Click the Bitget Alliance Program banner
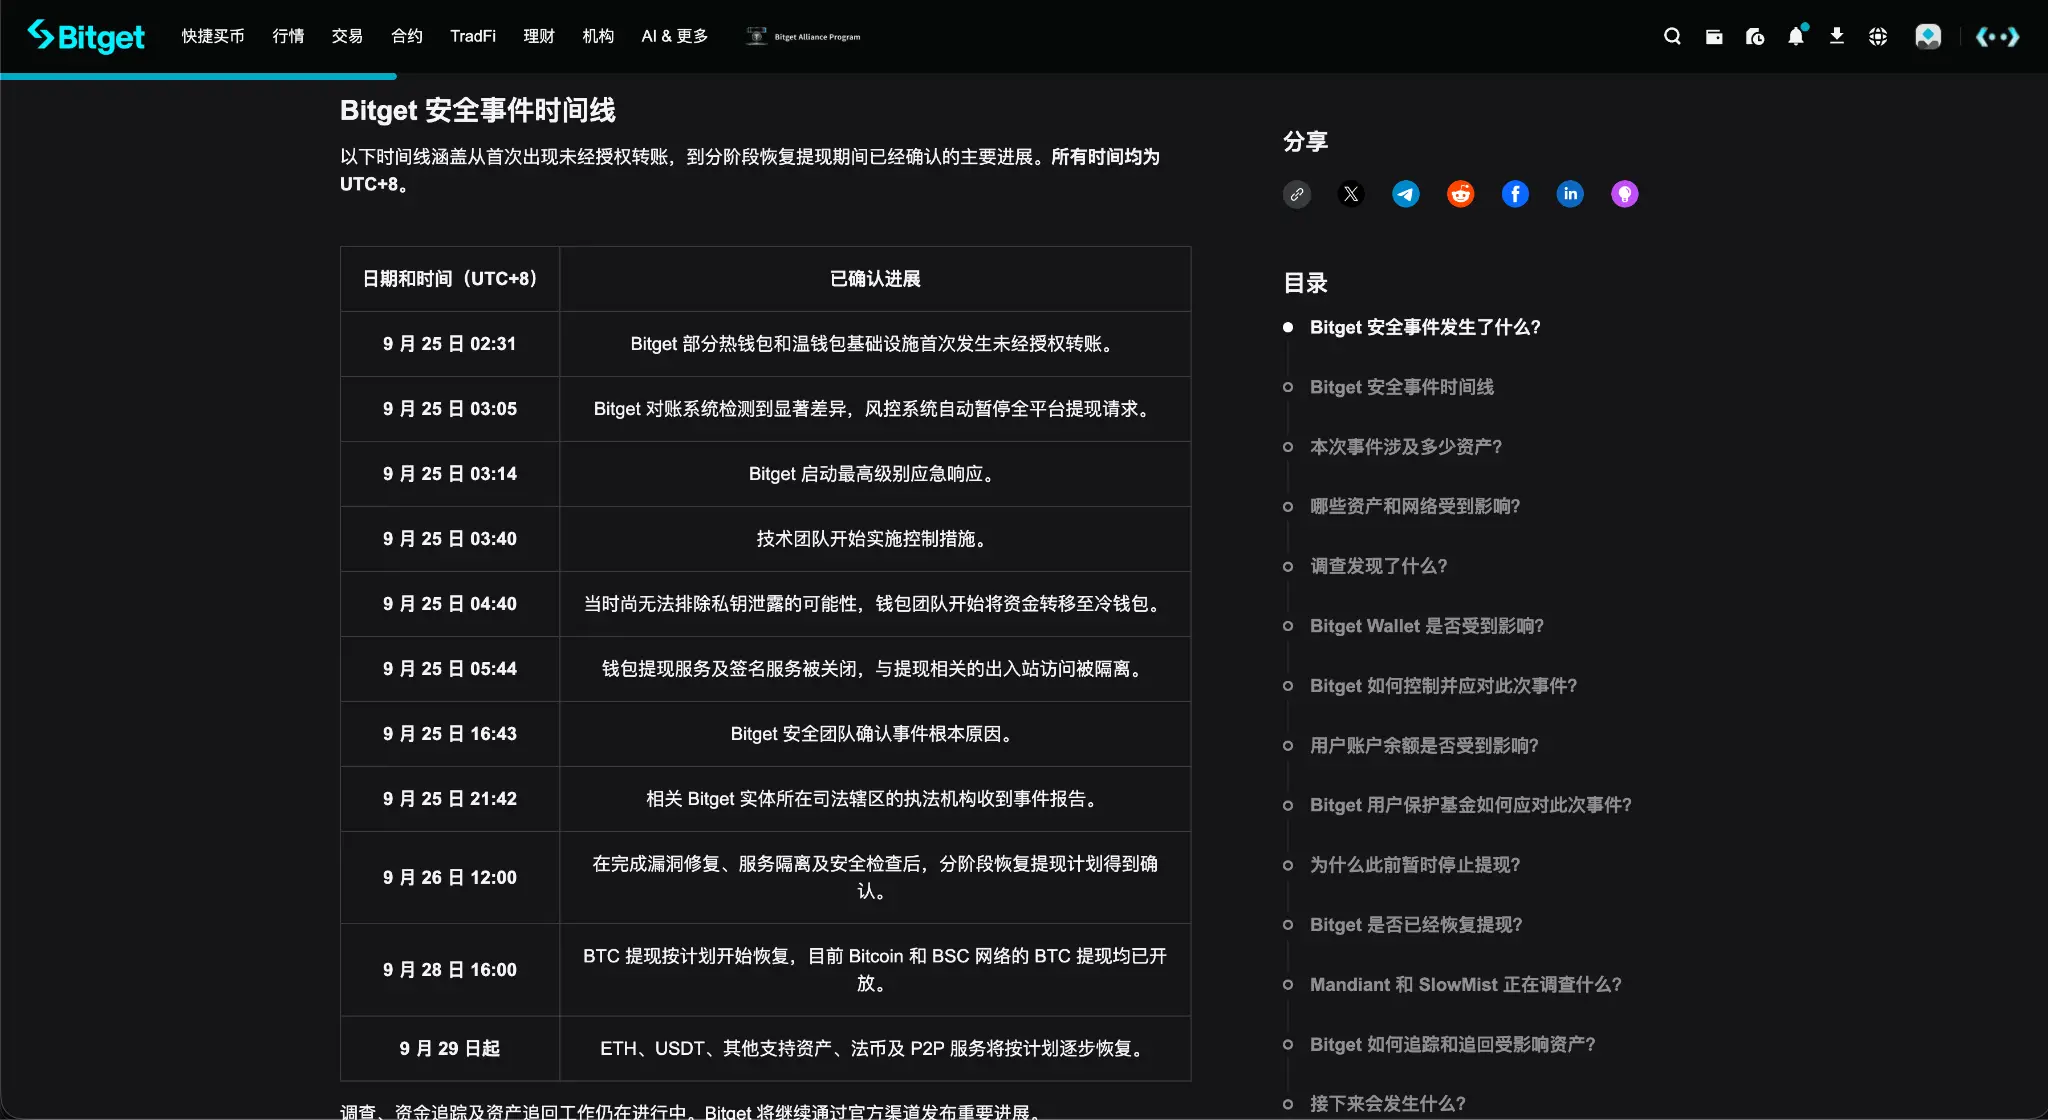The height and width of the screenshot is (1120, 2048). [803, 36]
